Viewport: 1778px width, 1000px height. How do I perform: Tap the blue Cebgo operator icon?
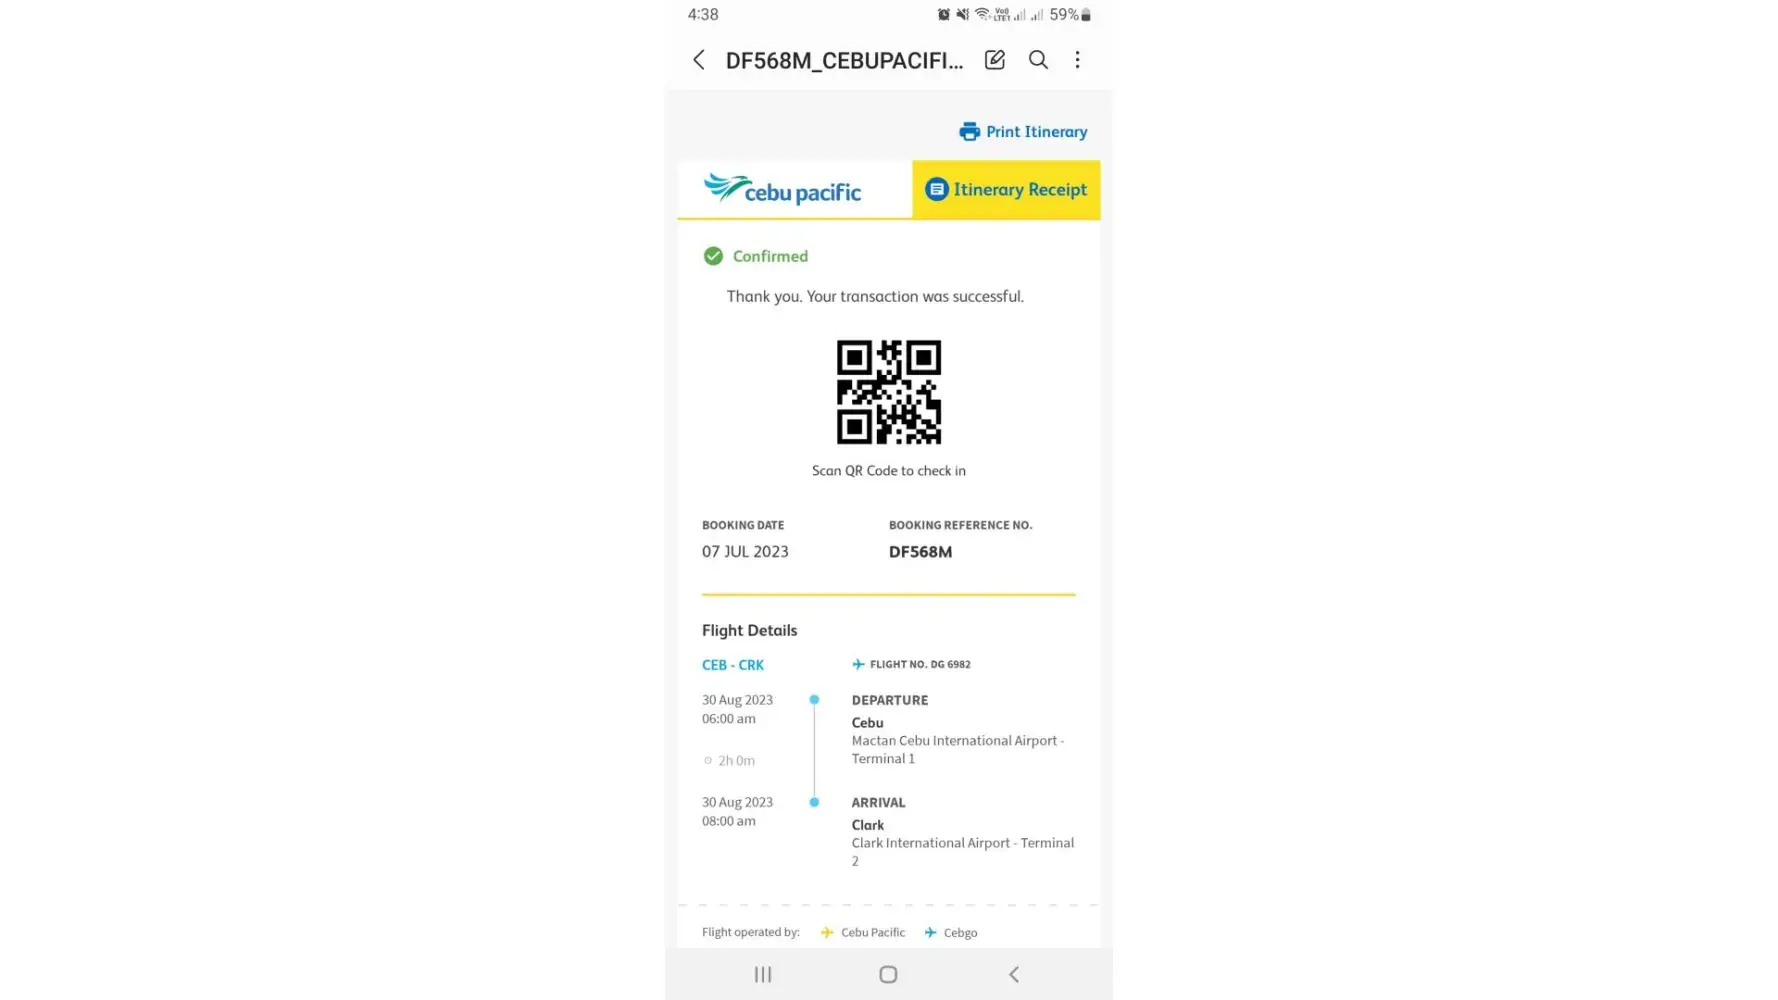[x=930, y=932]
